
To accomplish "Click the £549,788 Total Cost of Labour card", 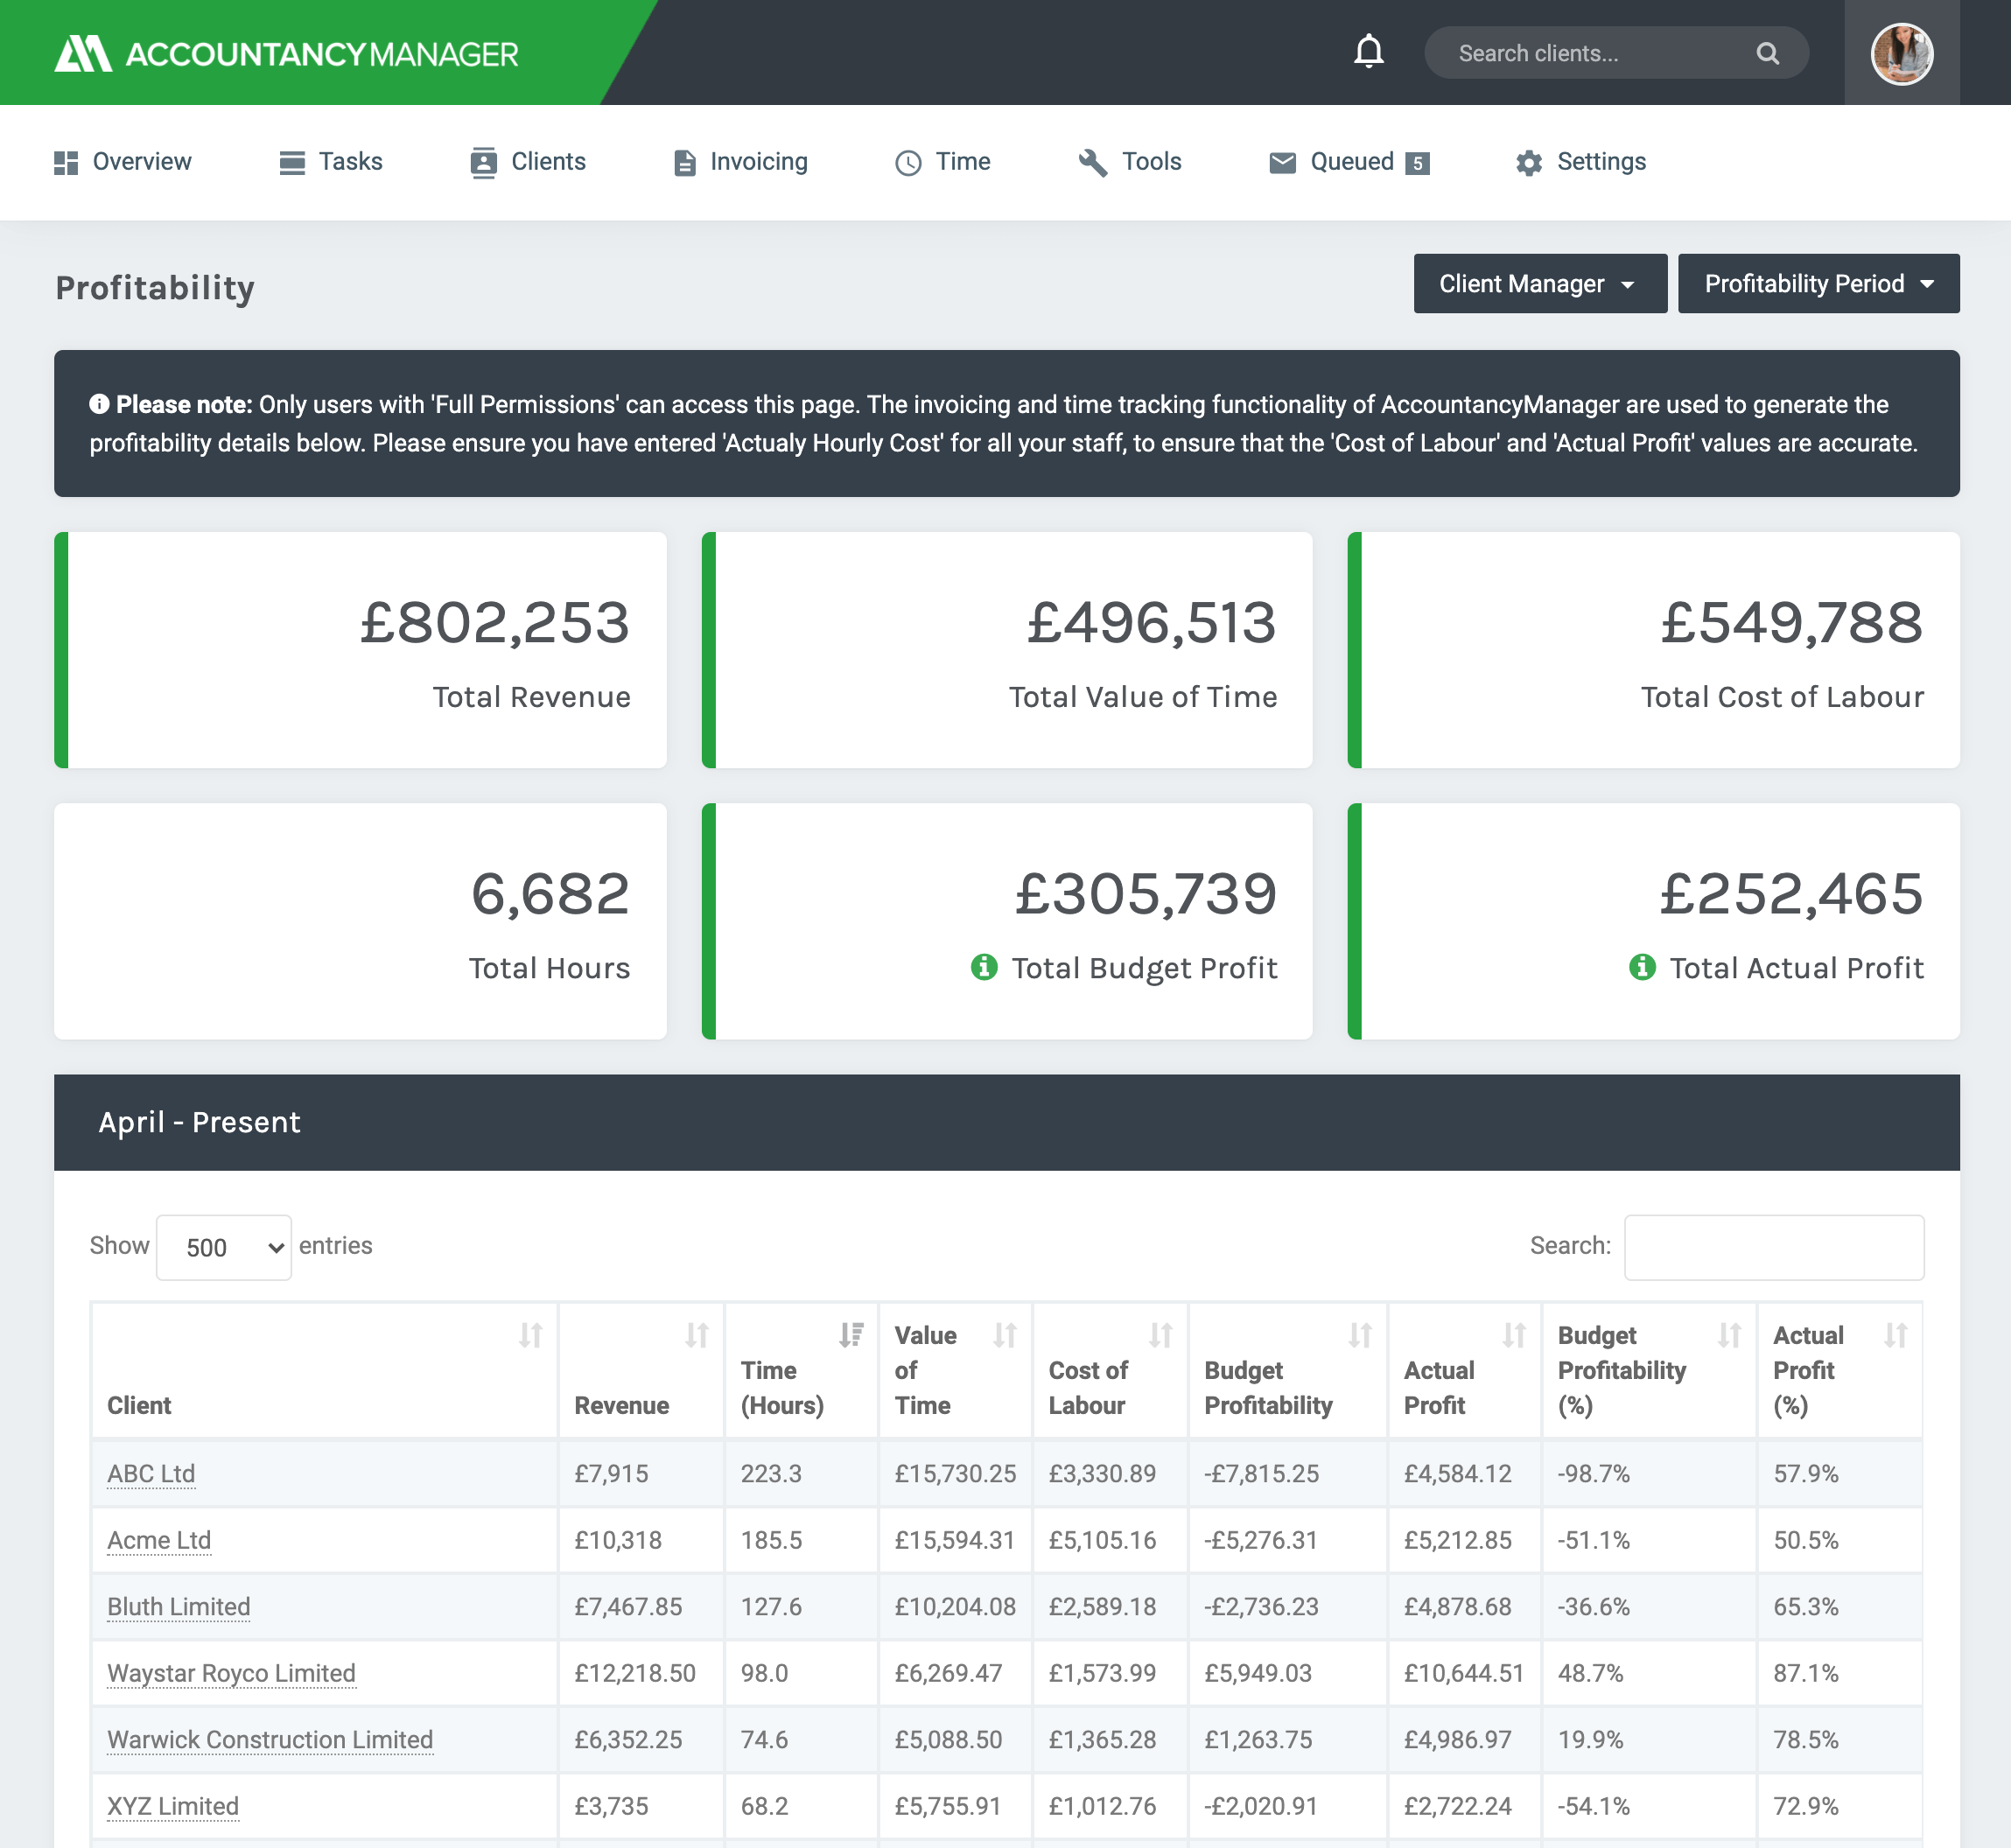I will click(1654, 650).
